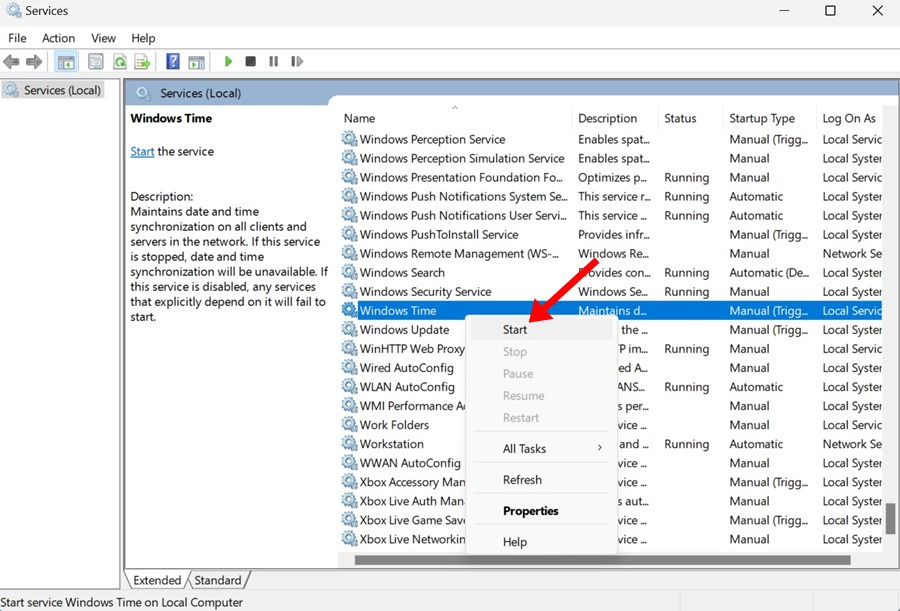Click the horizontal scrollbar of services list
900x611 pixels.
point(602,560)
